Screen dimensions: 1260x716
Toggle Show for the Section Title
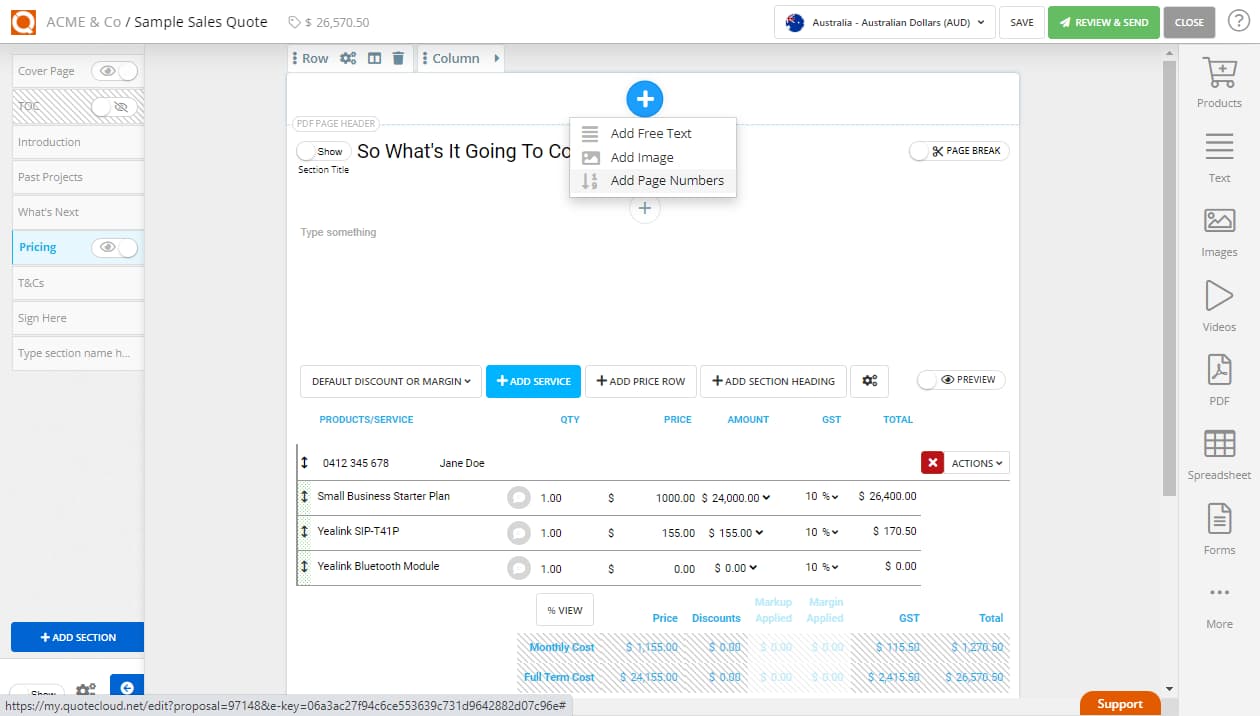(322, 151)
